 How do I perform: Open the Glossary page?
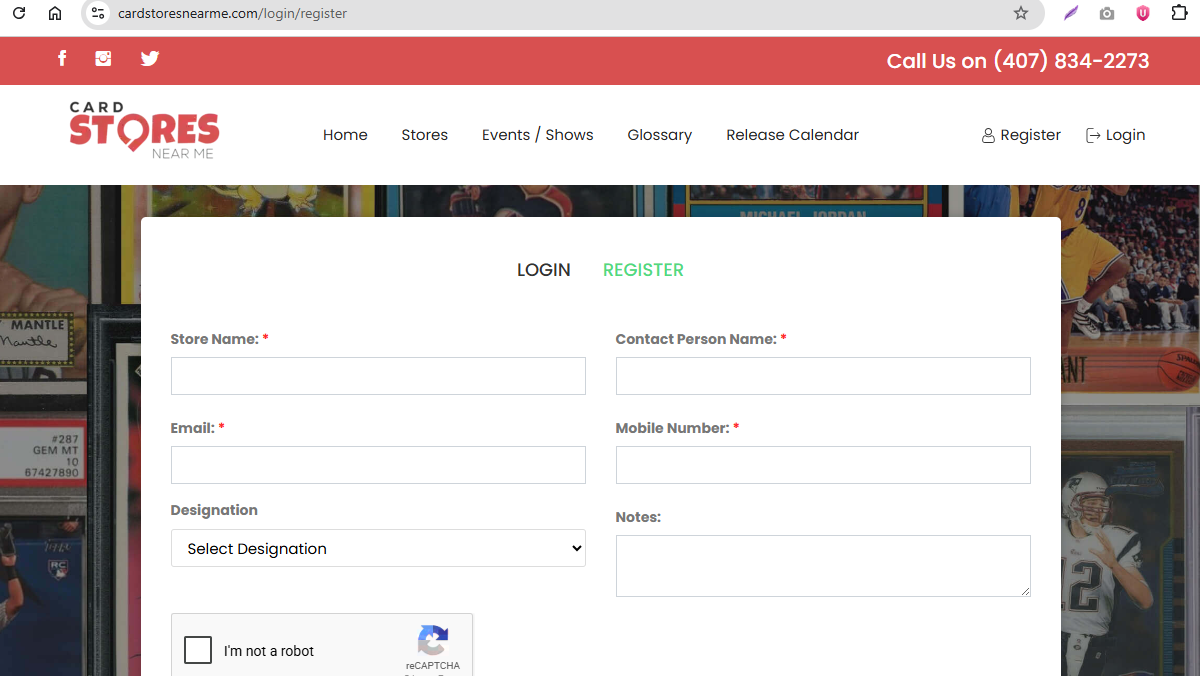tap(659, 135)
